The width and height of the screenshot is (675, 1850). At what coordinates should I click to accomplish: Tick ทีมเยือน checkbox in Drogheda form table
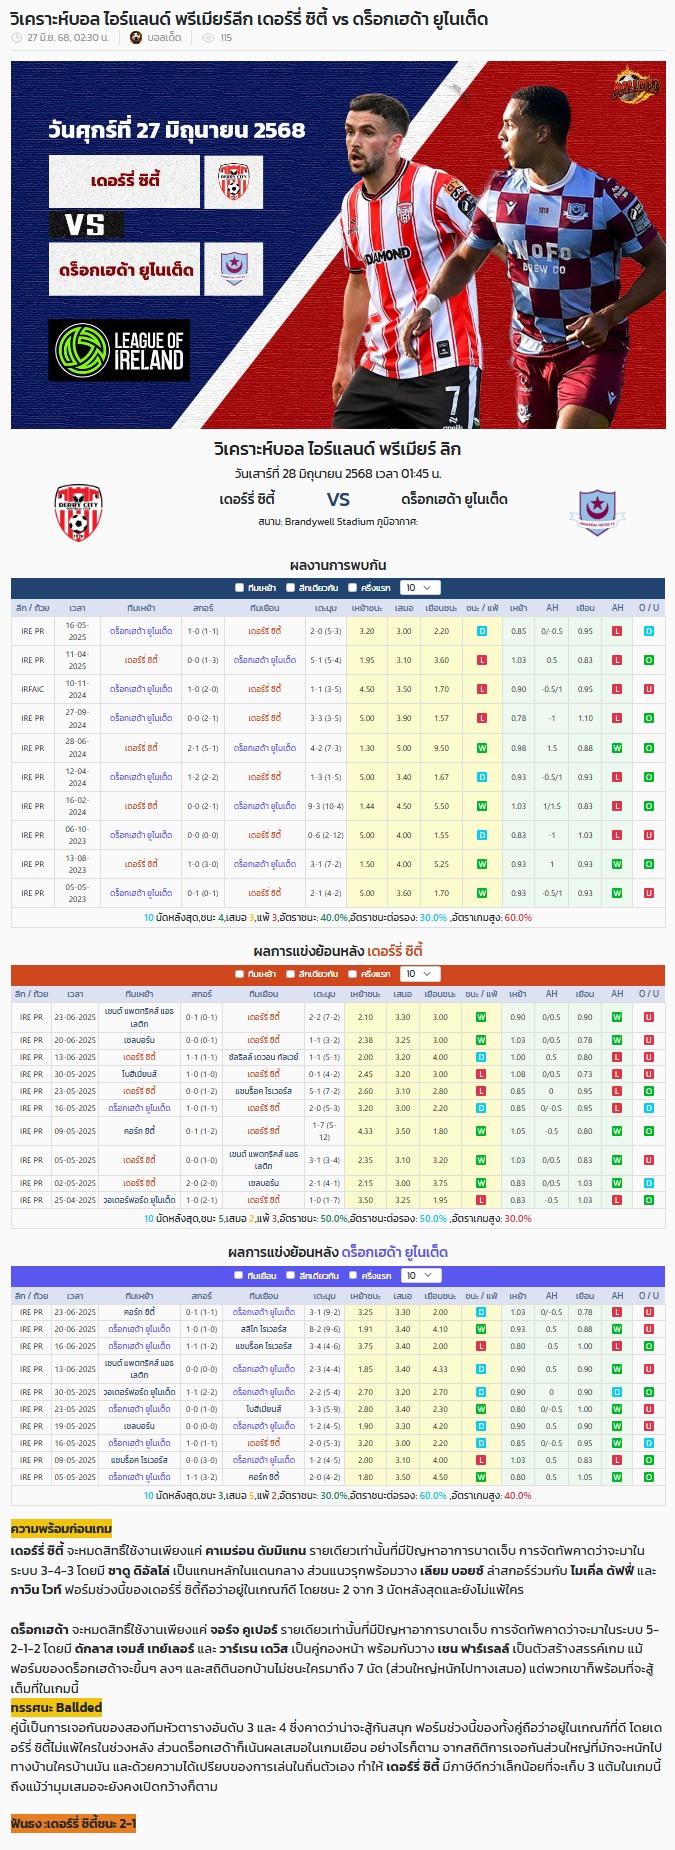[x=239, y=1276]
